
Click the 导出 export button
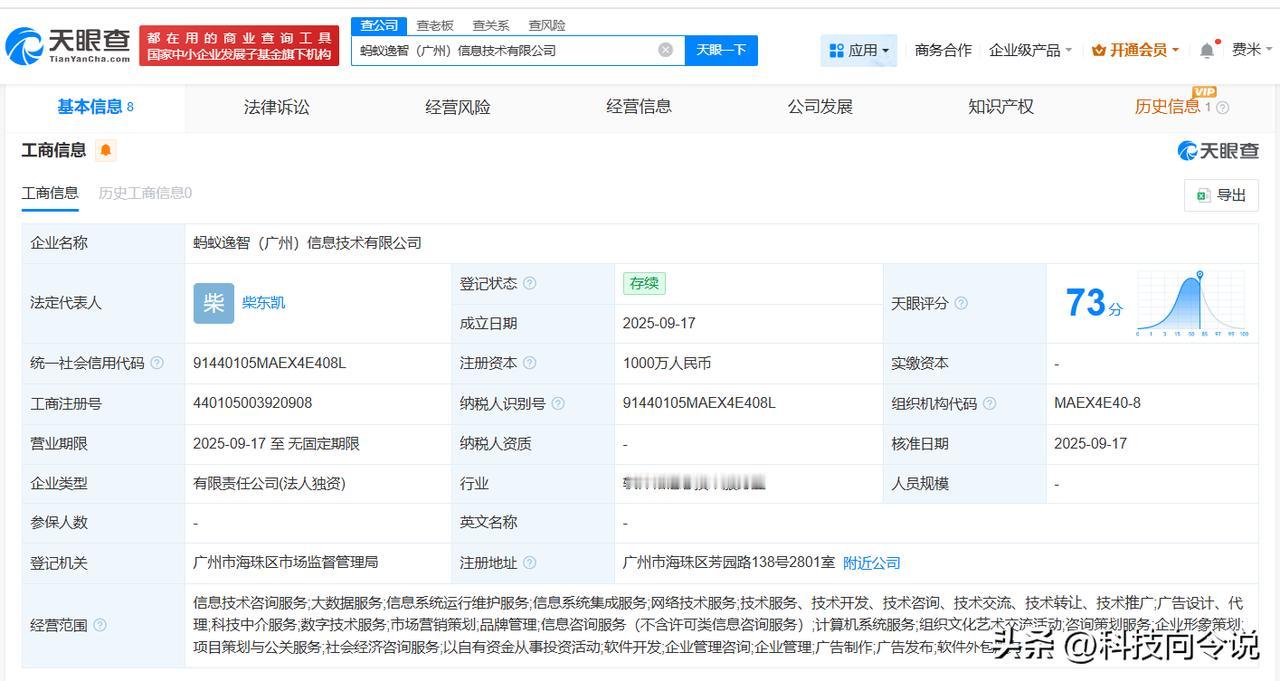click(1222, 195)
